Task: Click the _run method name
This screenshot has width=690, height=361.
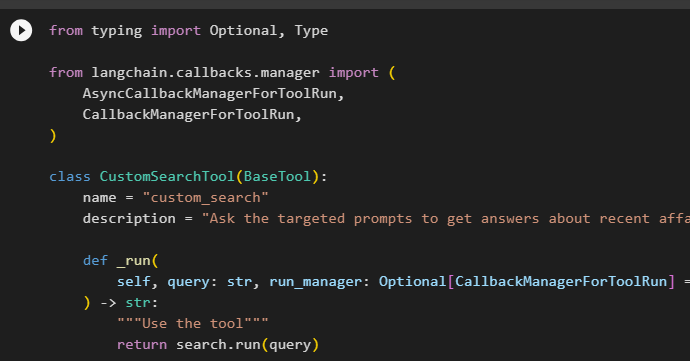Action: pos(133,261)
